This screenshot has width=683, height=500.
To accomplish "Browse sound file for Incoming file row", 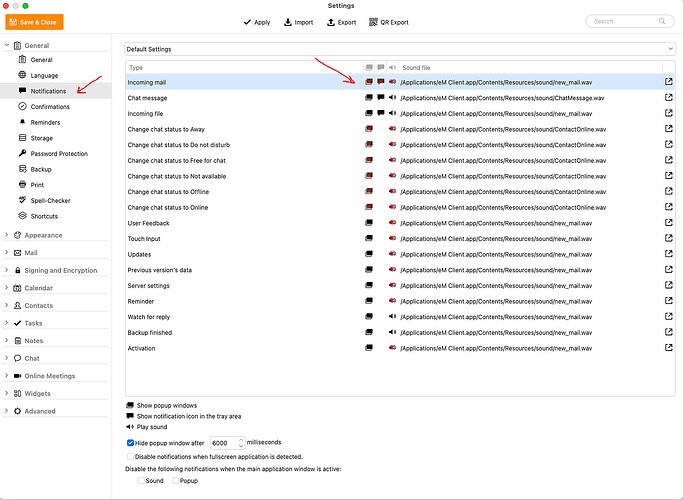I will pos(669,113).
